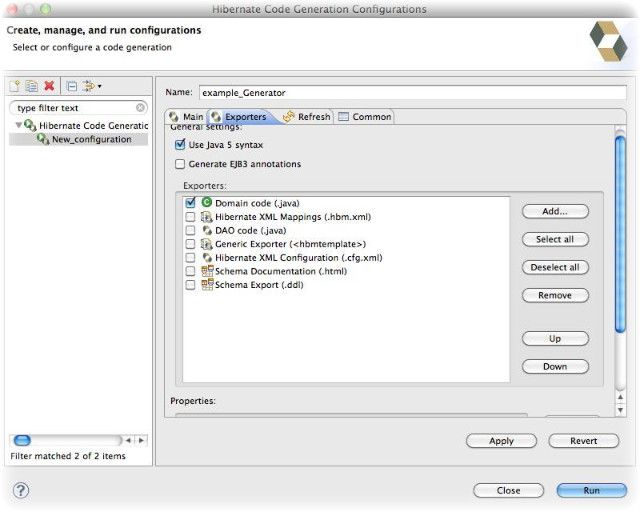Click the duplicate configuration icon
The width and height of the screenshot is (640, 512).
32,86
